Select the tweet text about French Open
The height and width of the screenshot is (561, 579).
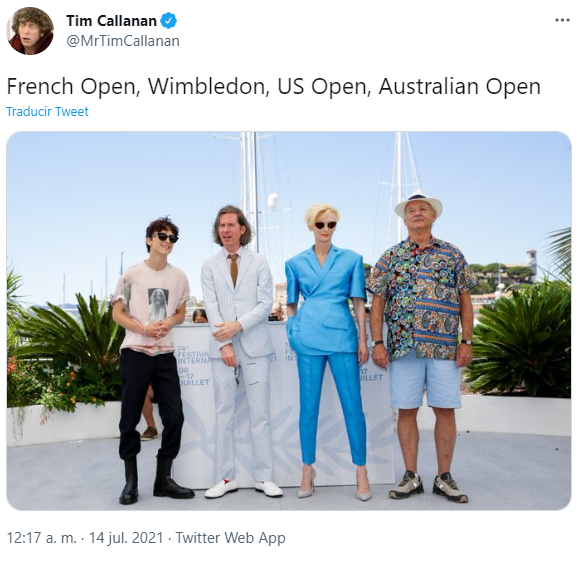pos(273,86)
